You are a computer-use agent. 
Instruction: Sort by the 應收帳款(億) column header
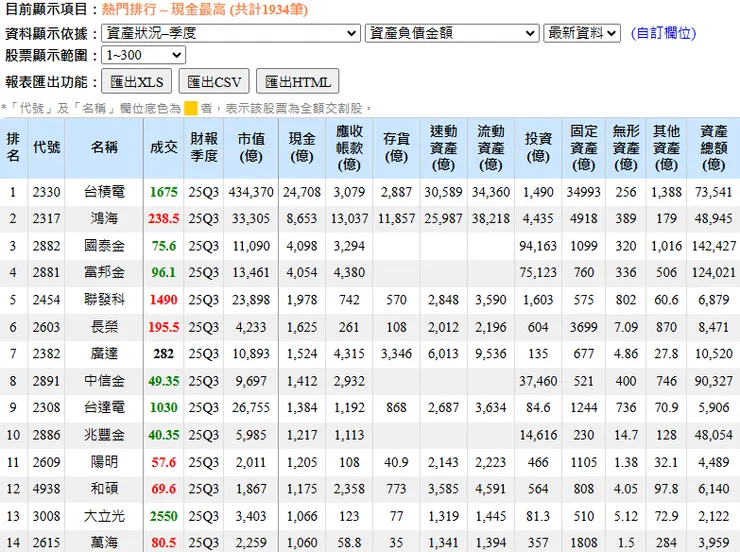pyautogui.click(x=349, y=148)
